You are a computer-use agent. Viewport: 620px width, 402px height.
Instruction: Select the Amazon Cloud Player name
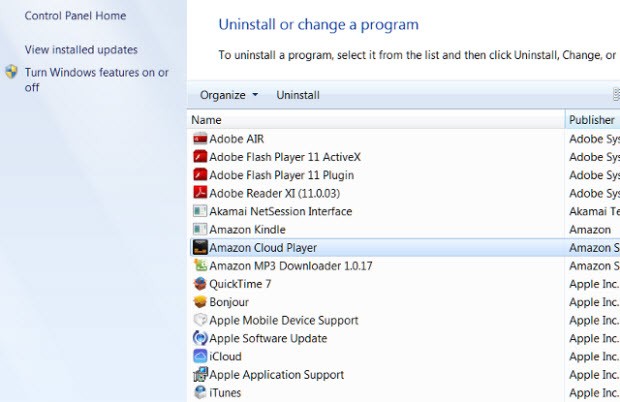[263, 248]
